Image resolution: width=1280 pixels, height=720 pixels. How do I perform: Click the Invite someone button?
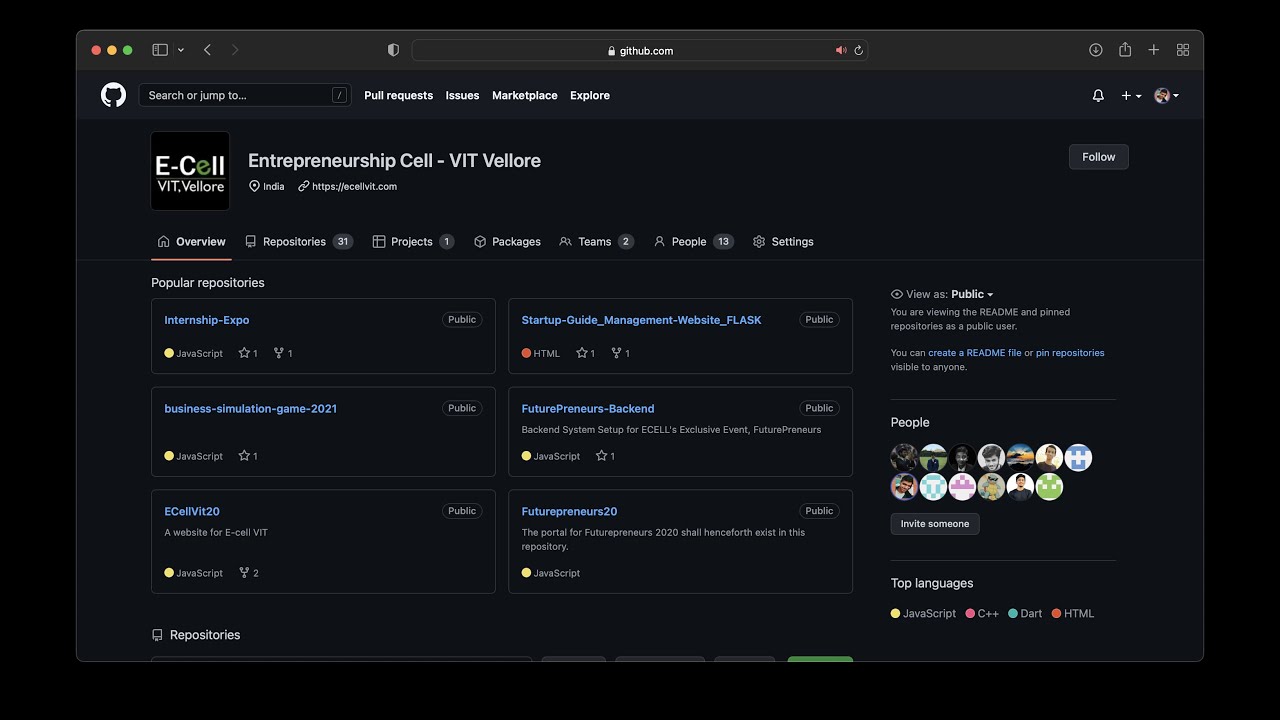point(935,524)
